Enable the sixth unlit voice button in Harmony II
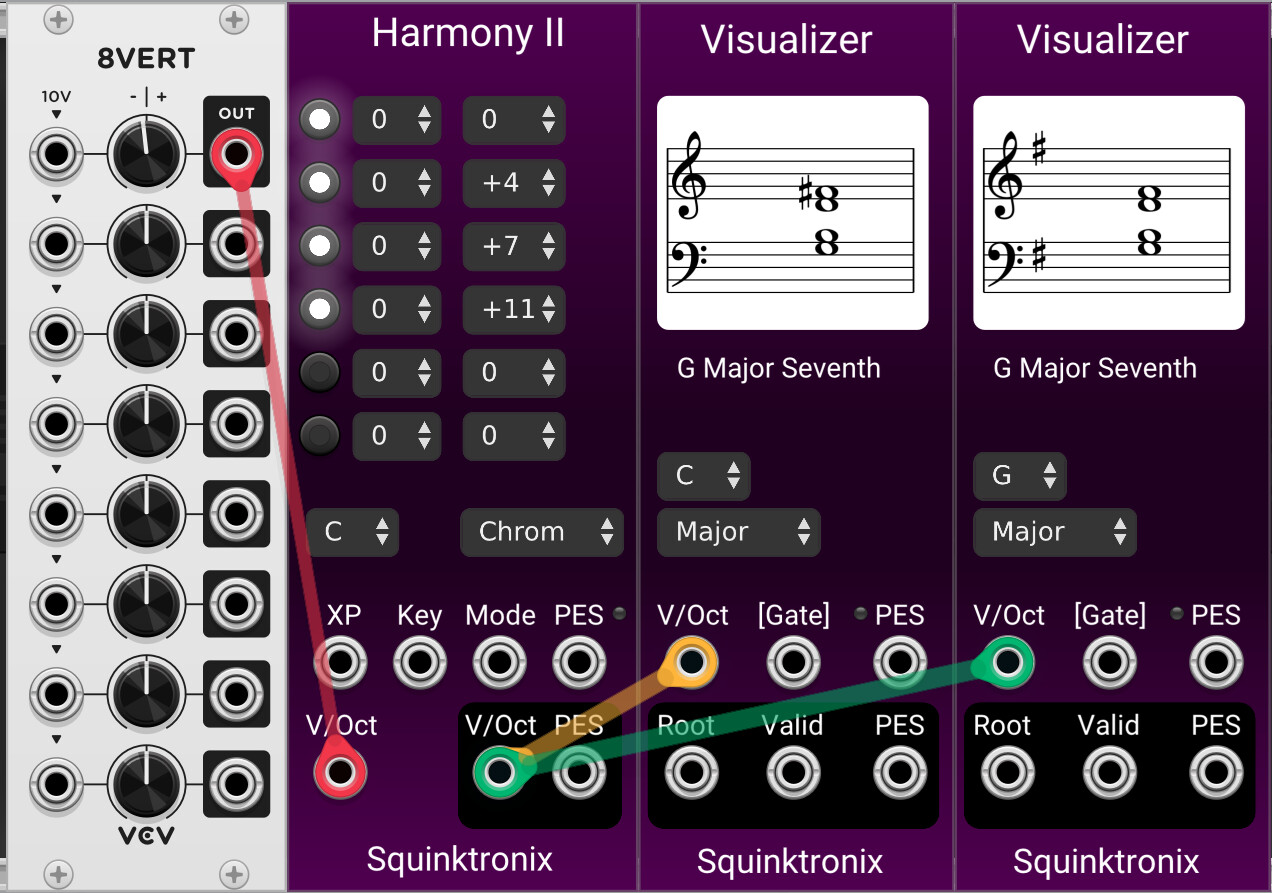Screen dimensions: 1272x893 (320, 436)
